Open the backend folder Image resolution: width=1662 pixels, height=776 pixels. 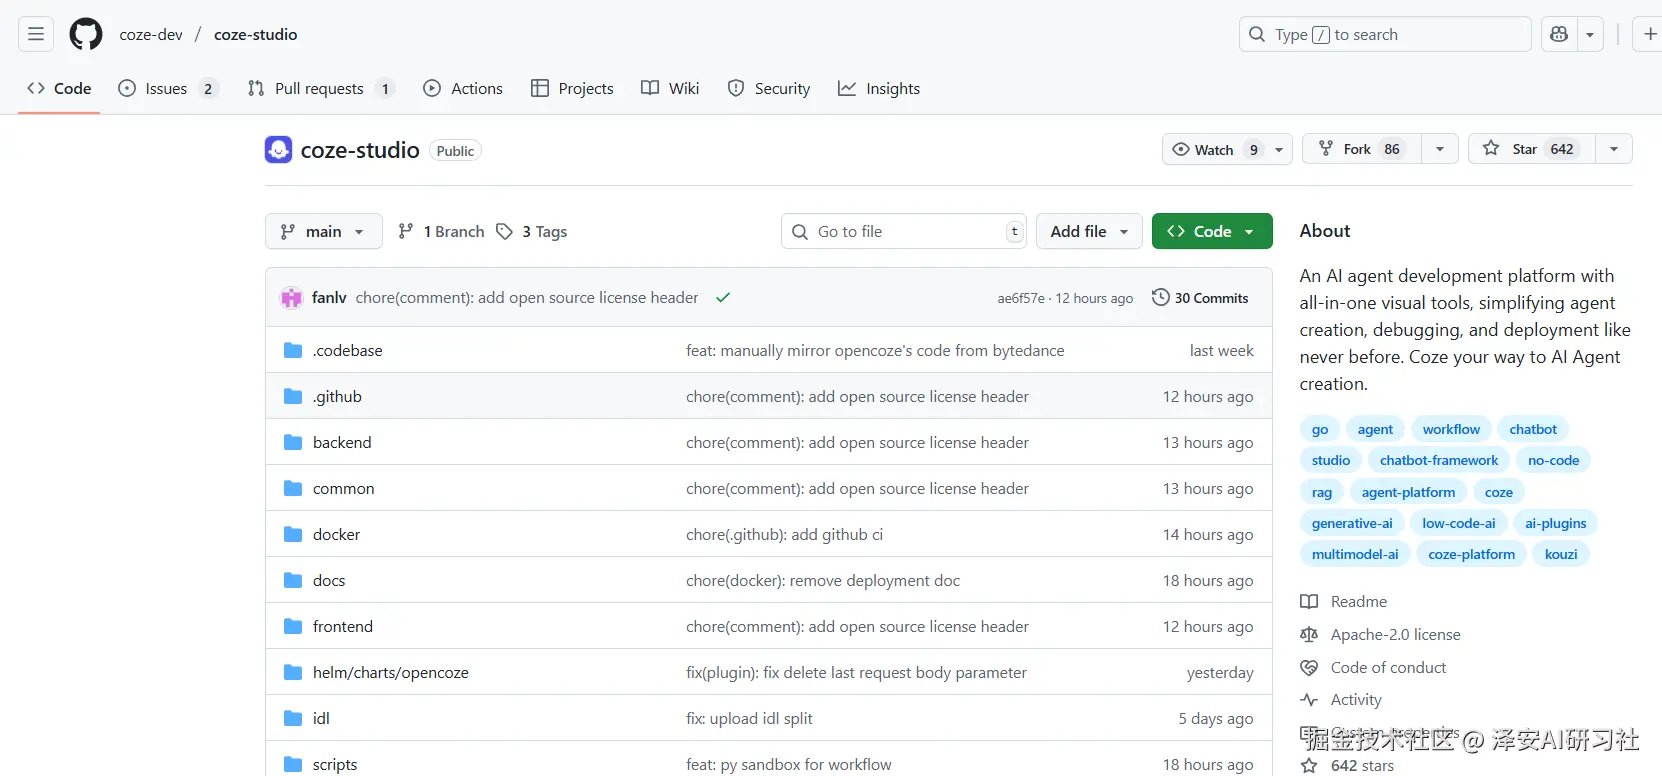coord(342,442)
